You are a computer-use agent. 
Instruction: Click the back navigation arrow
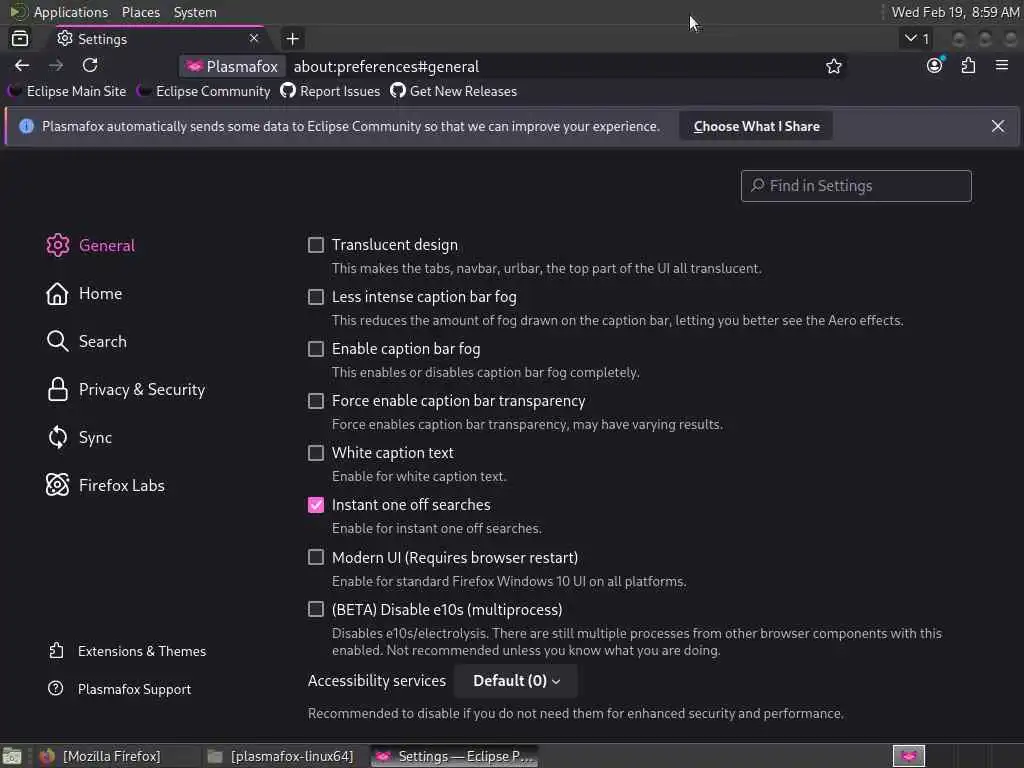click(x=22, y=66)
